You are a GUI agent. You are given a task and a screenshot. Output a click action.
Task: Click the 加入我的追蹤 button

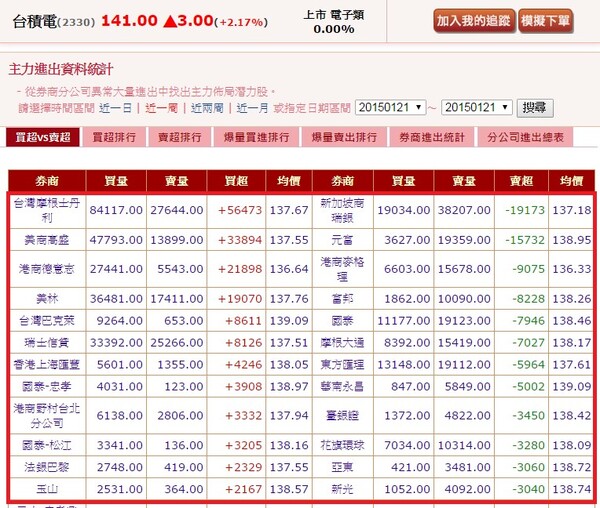(472, 20)
